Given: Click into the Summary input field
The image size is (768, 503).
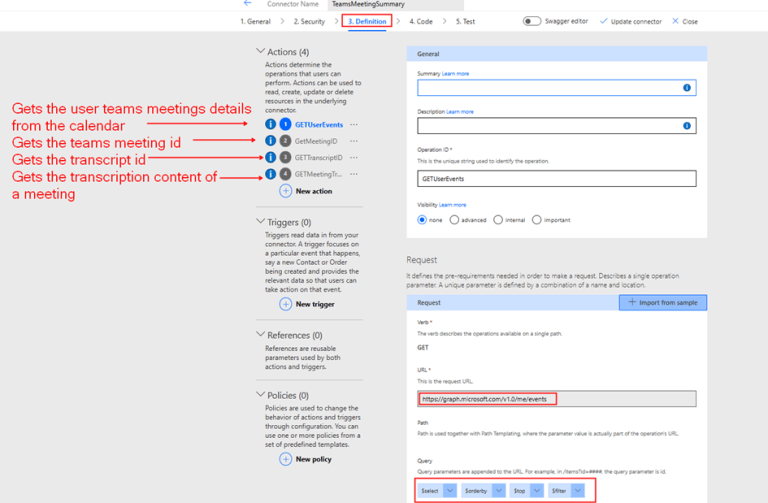Looking at the screenshot, I should (556, 88).
